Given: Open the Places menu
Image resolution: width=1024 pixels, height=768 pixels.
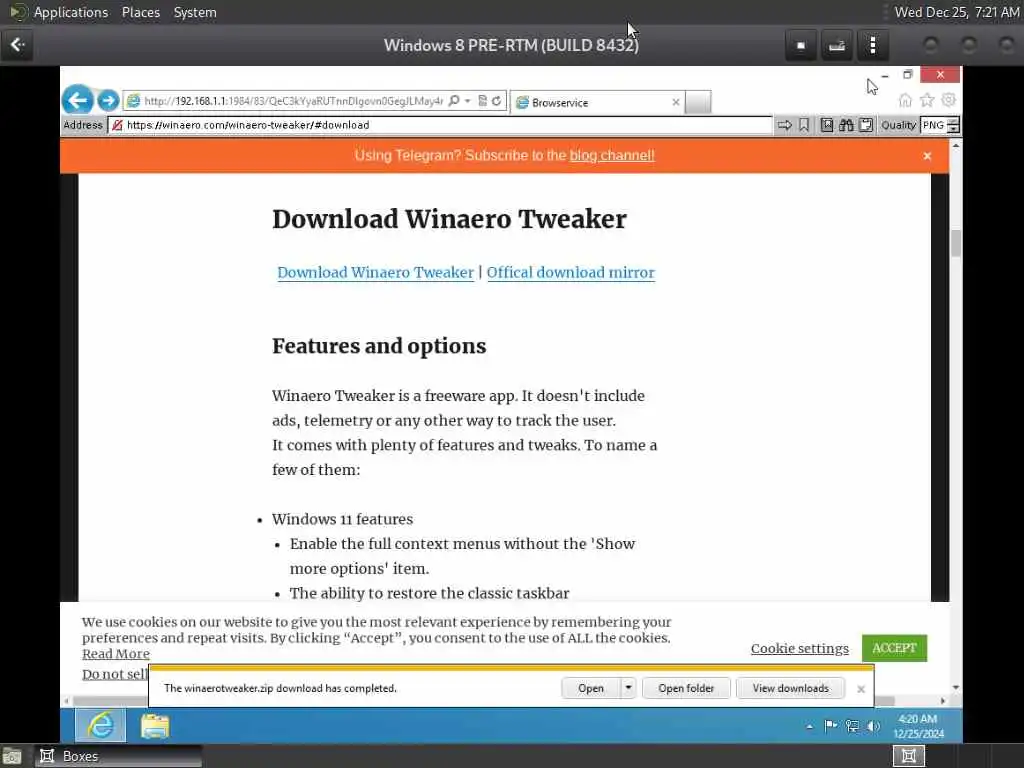Looking at the screenshot, I should [x=141, y=12].
